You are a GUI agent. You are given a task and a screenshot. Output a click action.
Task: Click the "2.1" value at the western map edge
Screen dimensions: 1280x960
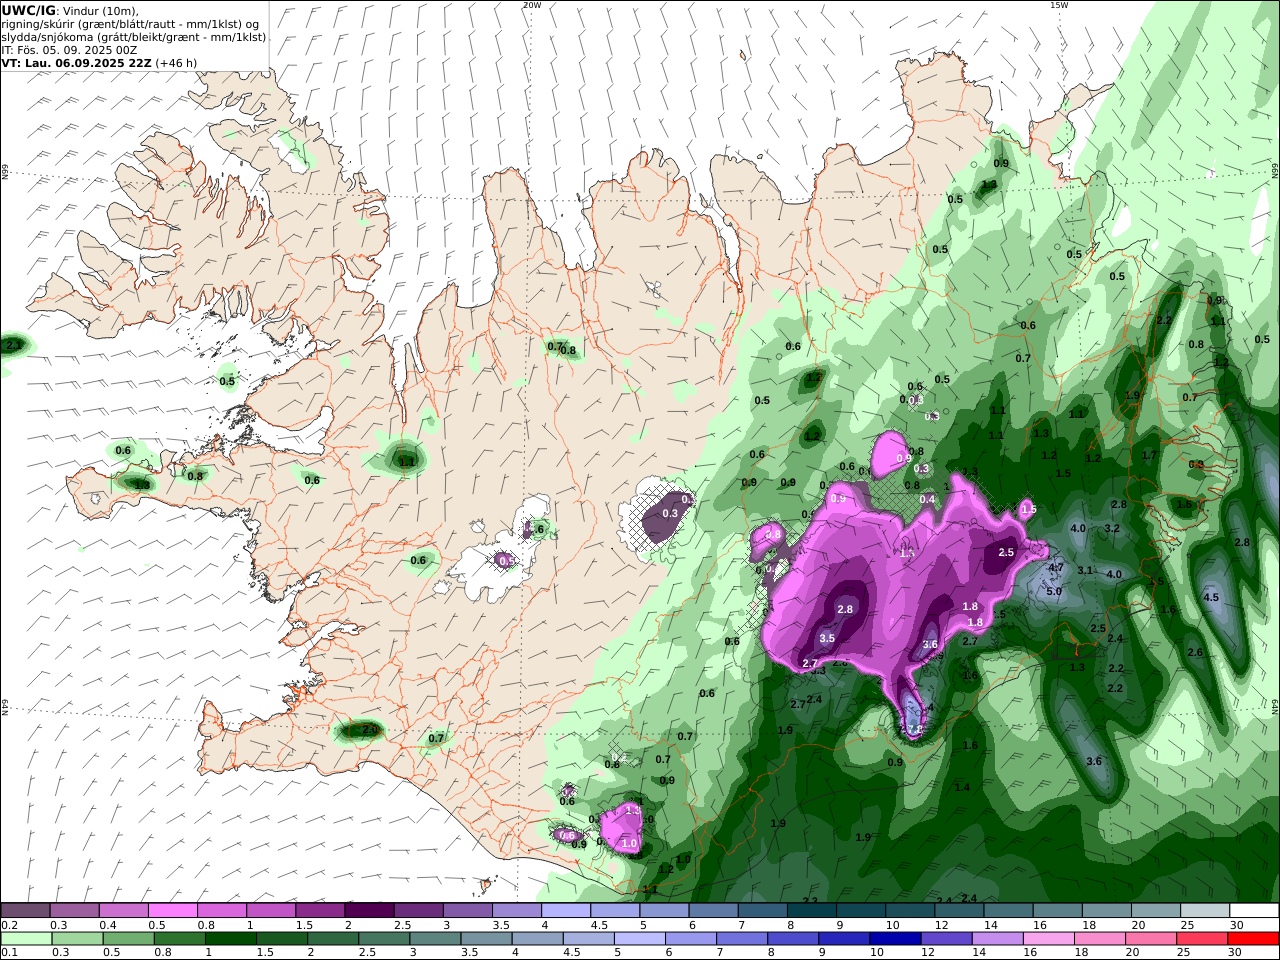(x=14, y=345)
